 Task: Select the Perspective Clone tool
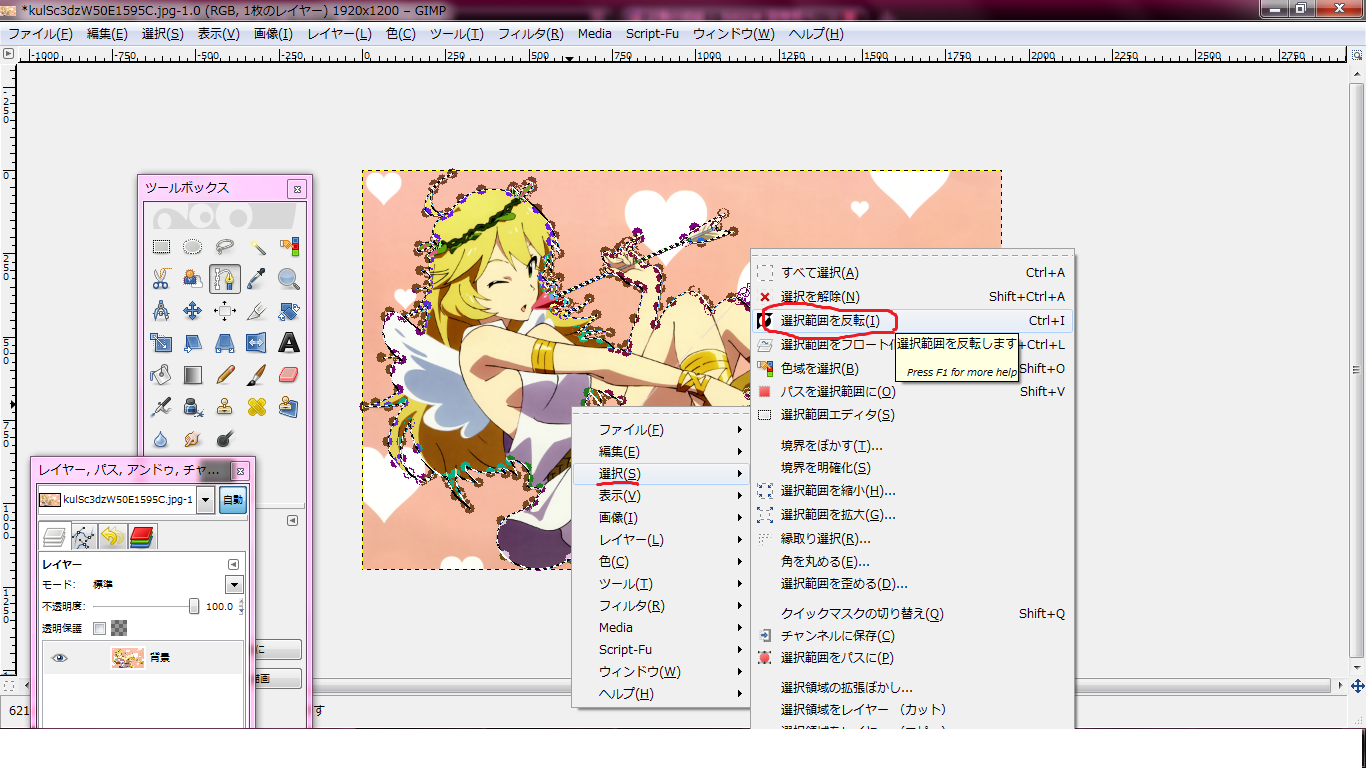289,407
